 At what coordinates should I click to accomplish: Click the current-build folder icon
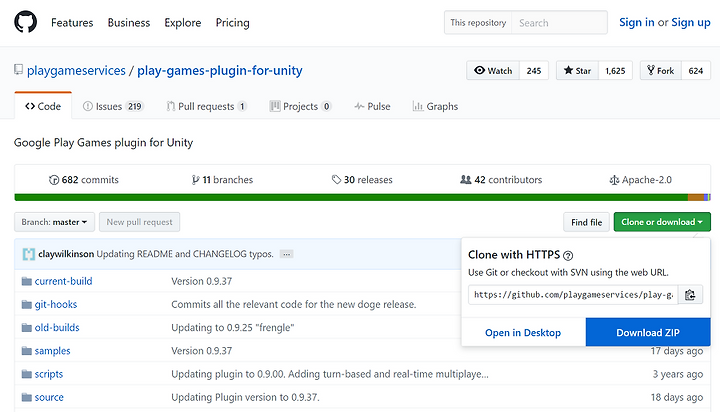[27, 281]
